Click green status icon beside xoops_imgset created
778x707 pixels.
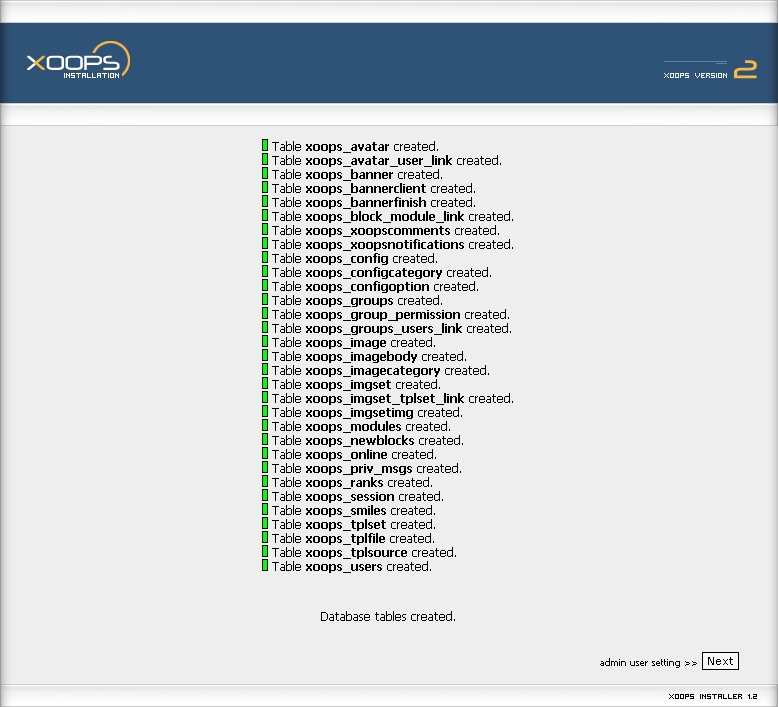265,383
